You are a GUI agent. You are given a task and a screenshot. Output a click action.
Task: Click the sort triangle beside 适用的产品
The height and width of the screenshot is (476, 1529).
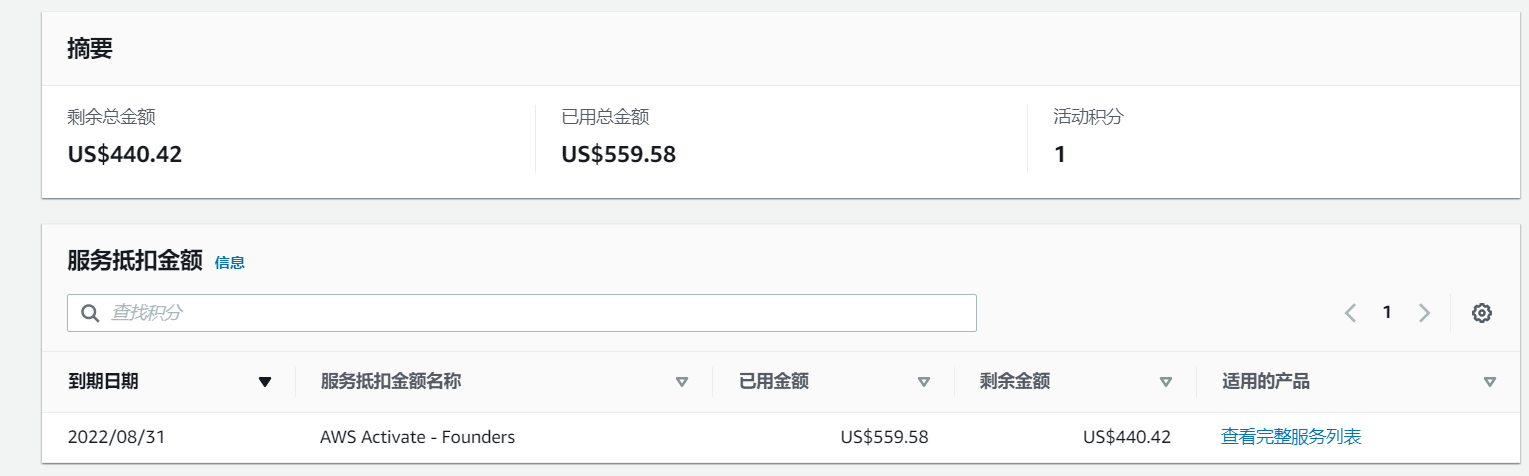[1490, 381]
